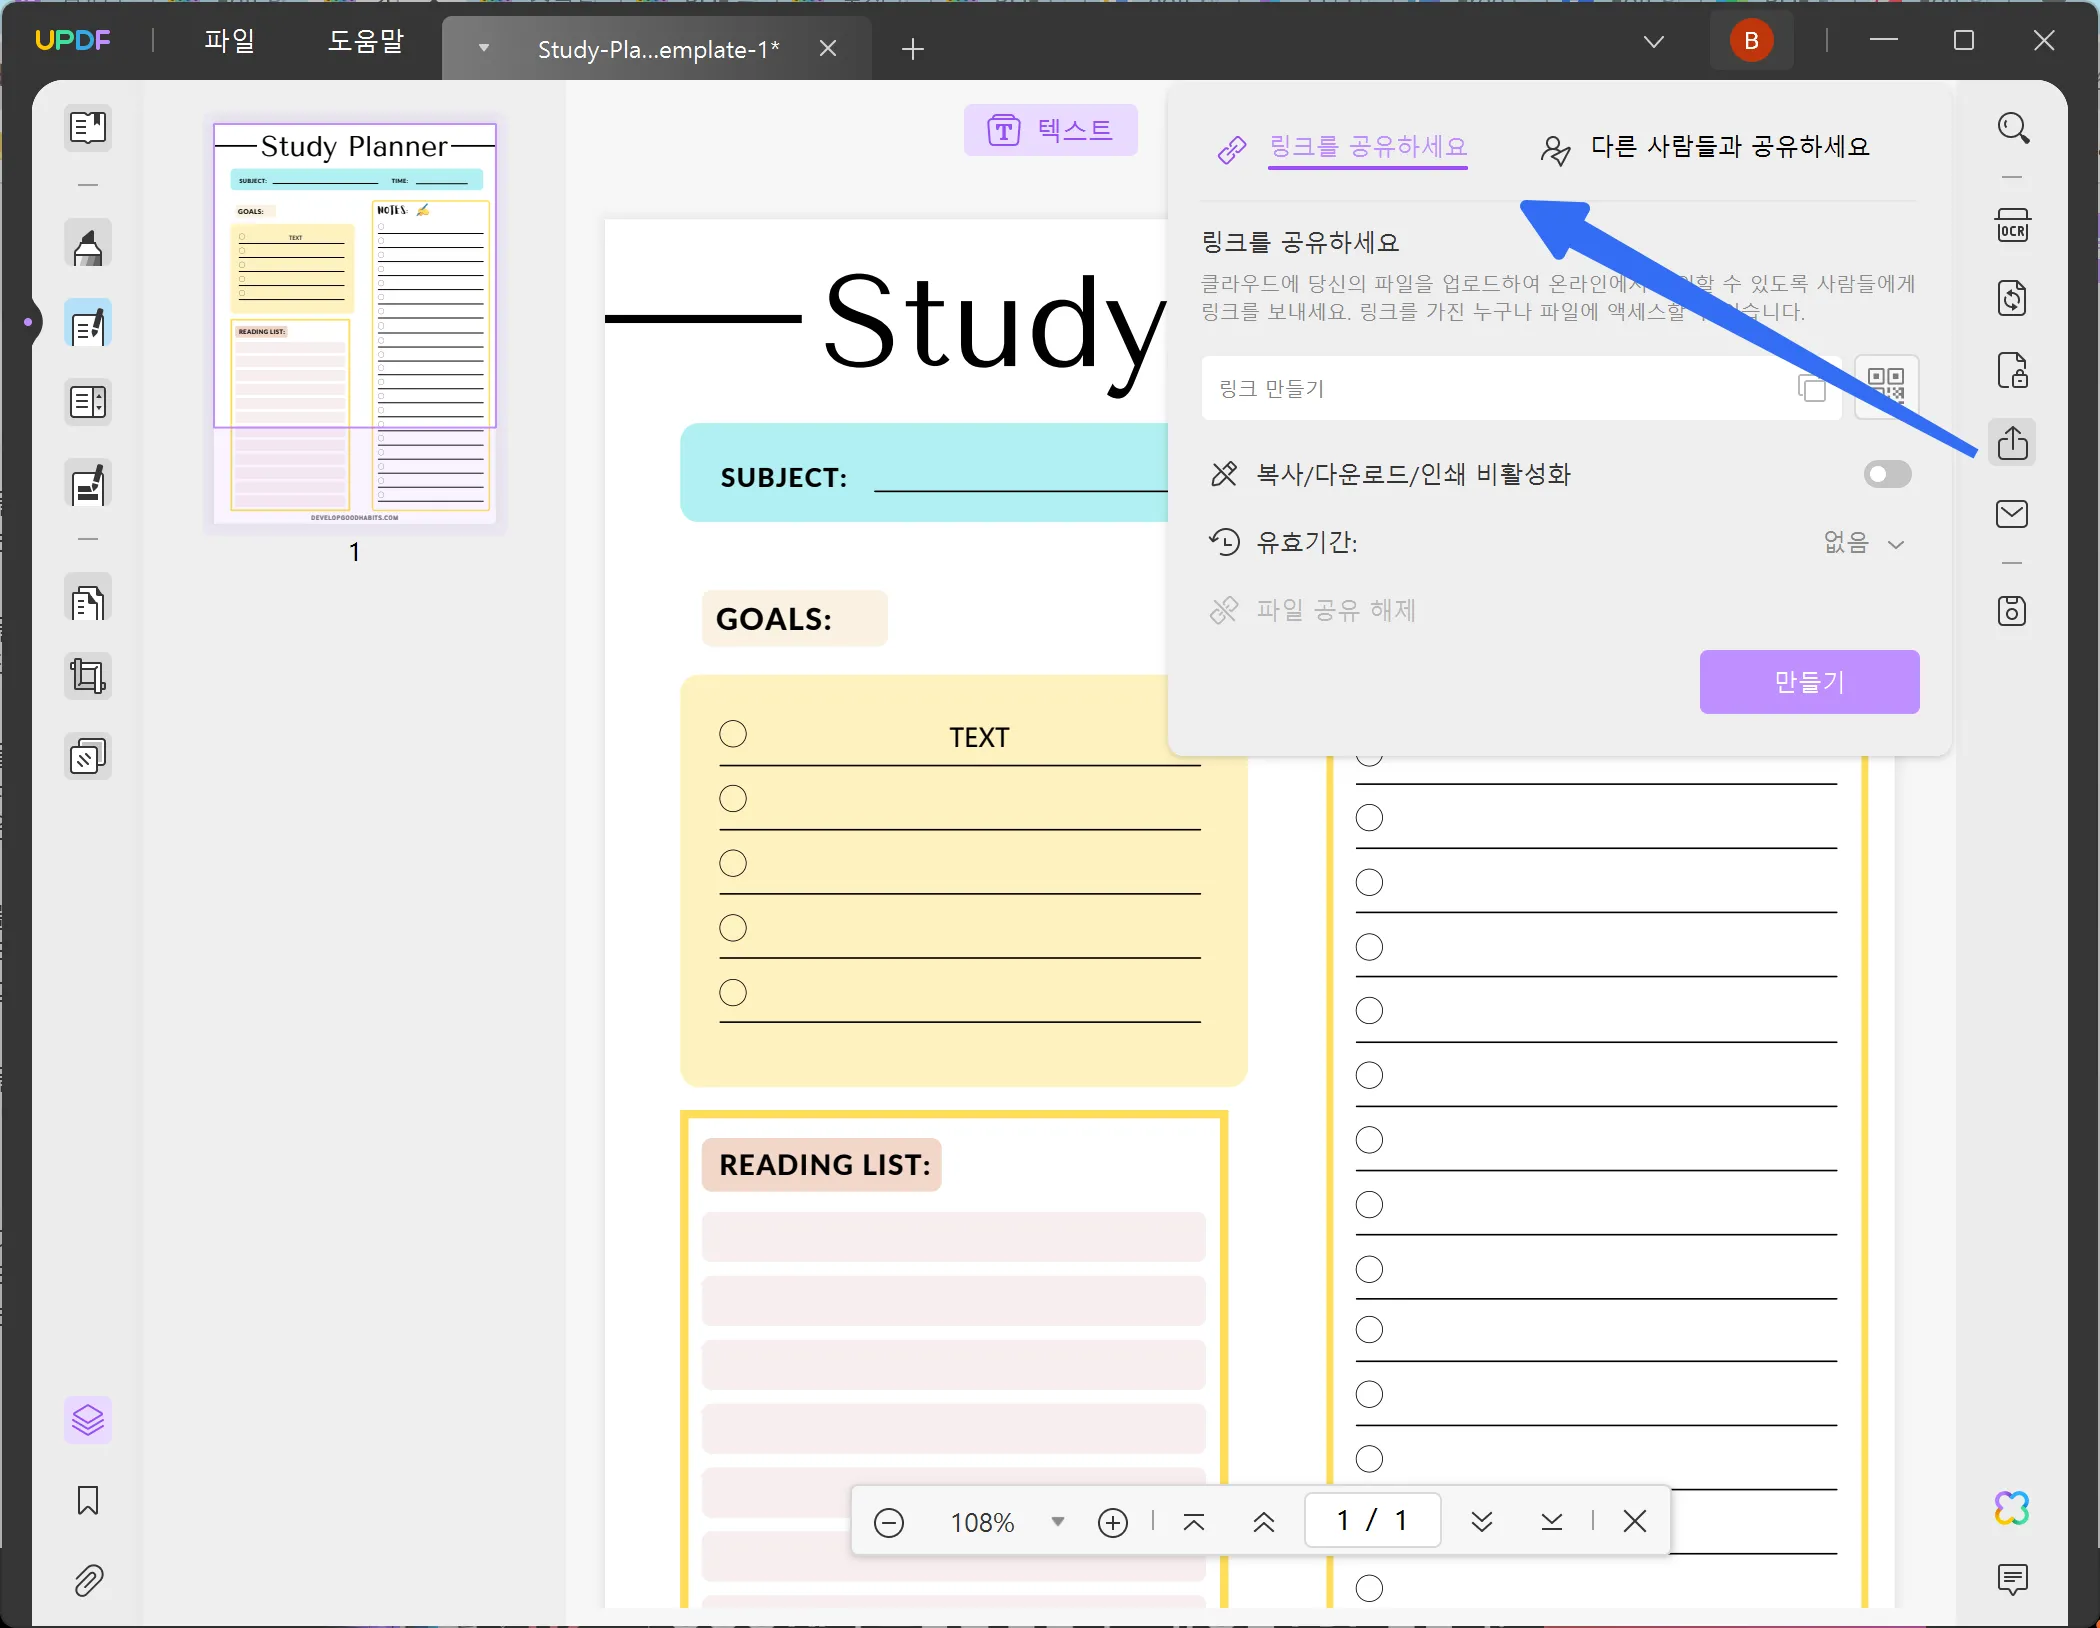This screenshot has height=1628, width=2100.
Task: Click the 텍스트 add text button
Action: coord(1051,130)
